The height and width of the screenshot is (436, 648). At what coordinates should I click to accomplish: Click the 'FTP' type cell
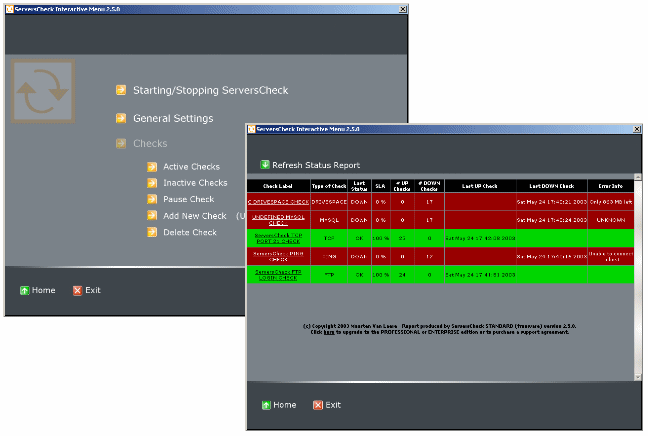click(x=329, y=275)
